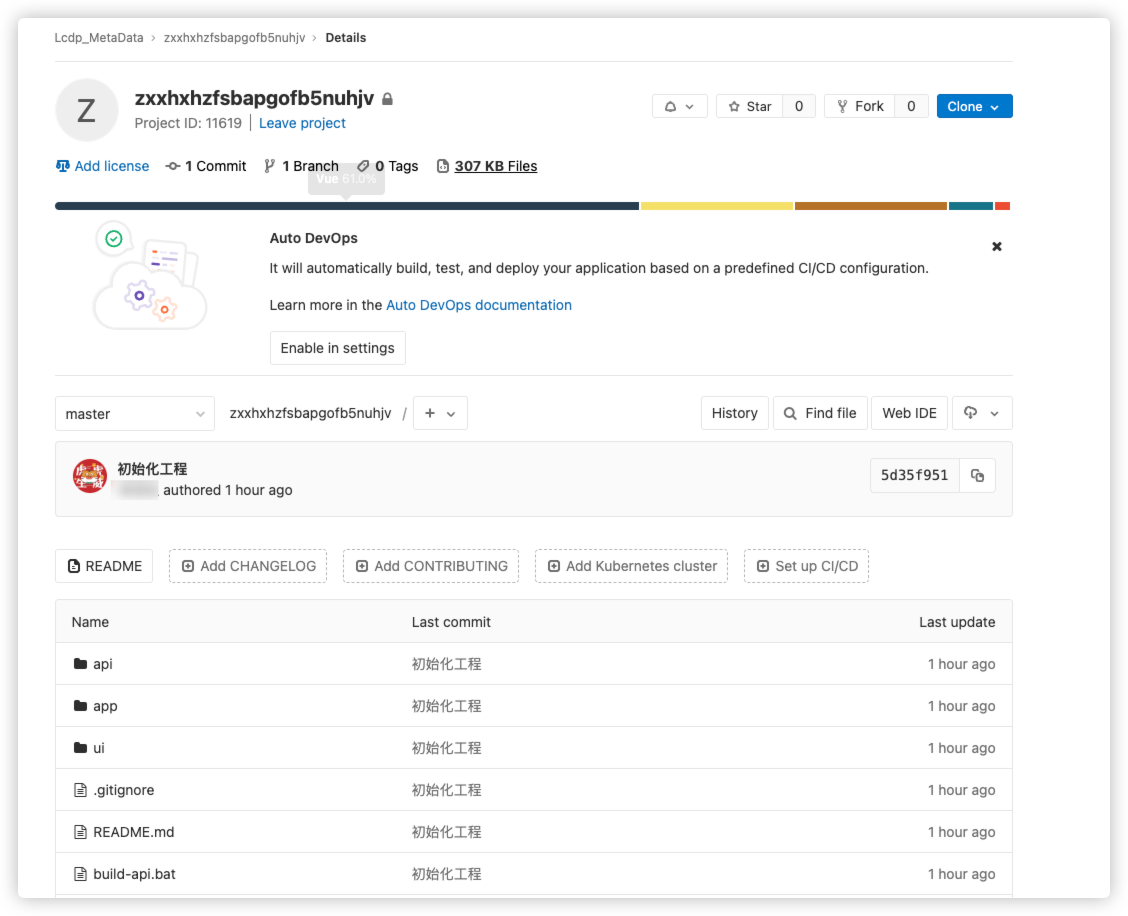Open the api folder
This screenshot has height=916, width=1128.
[103, 664]
